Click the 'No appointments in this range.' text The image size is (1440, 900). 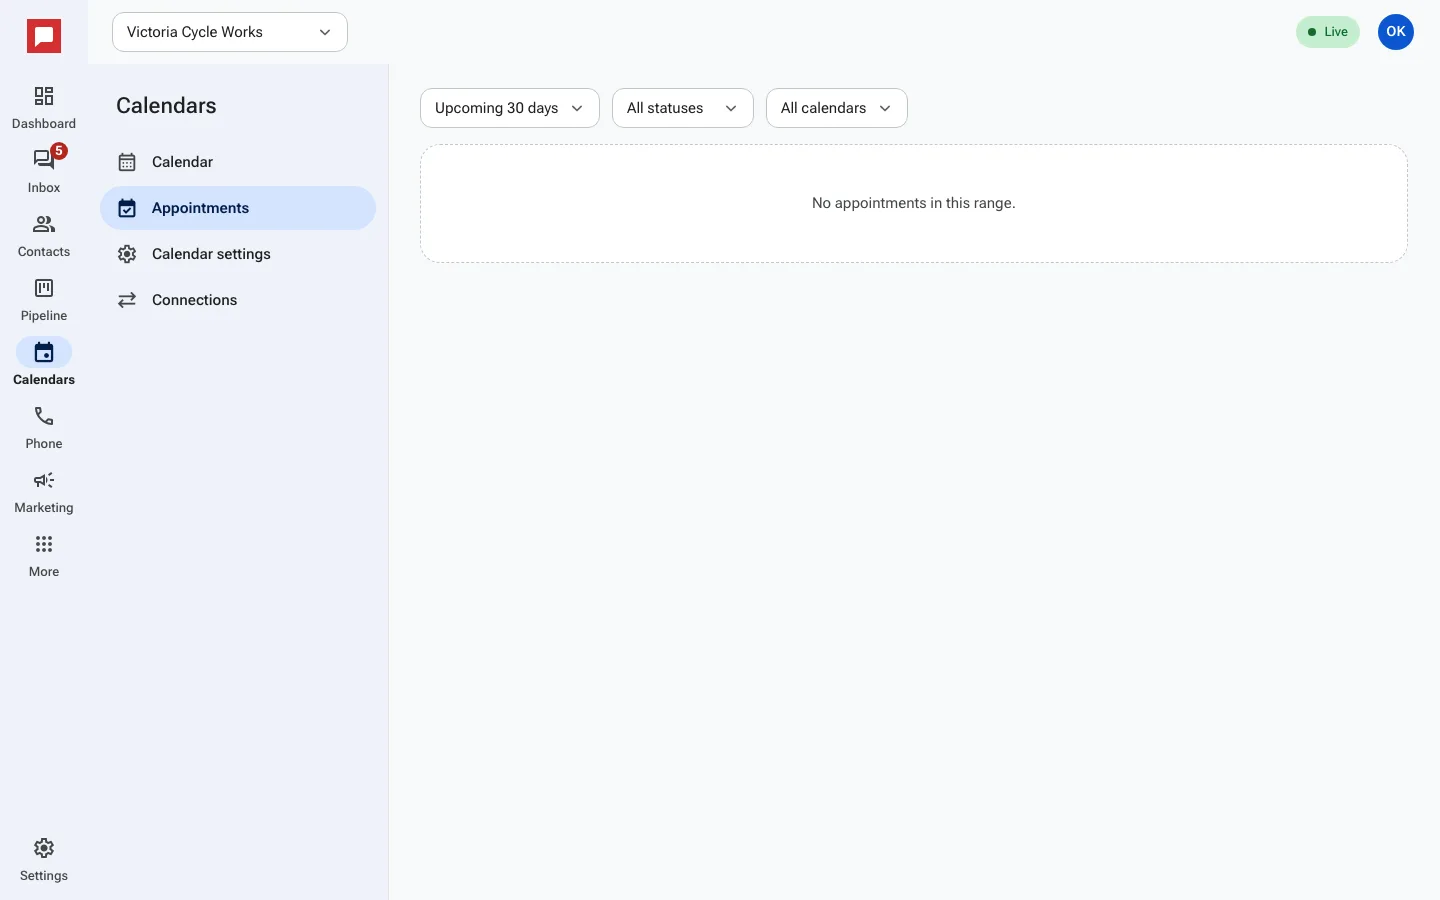click(914, 203)
